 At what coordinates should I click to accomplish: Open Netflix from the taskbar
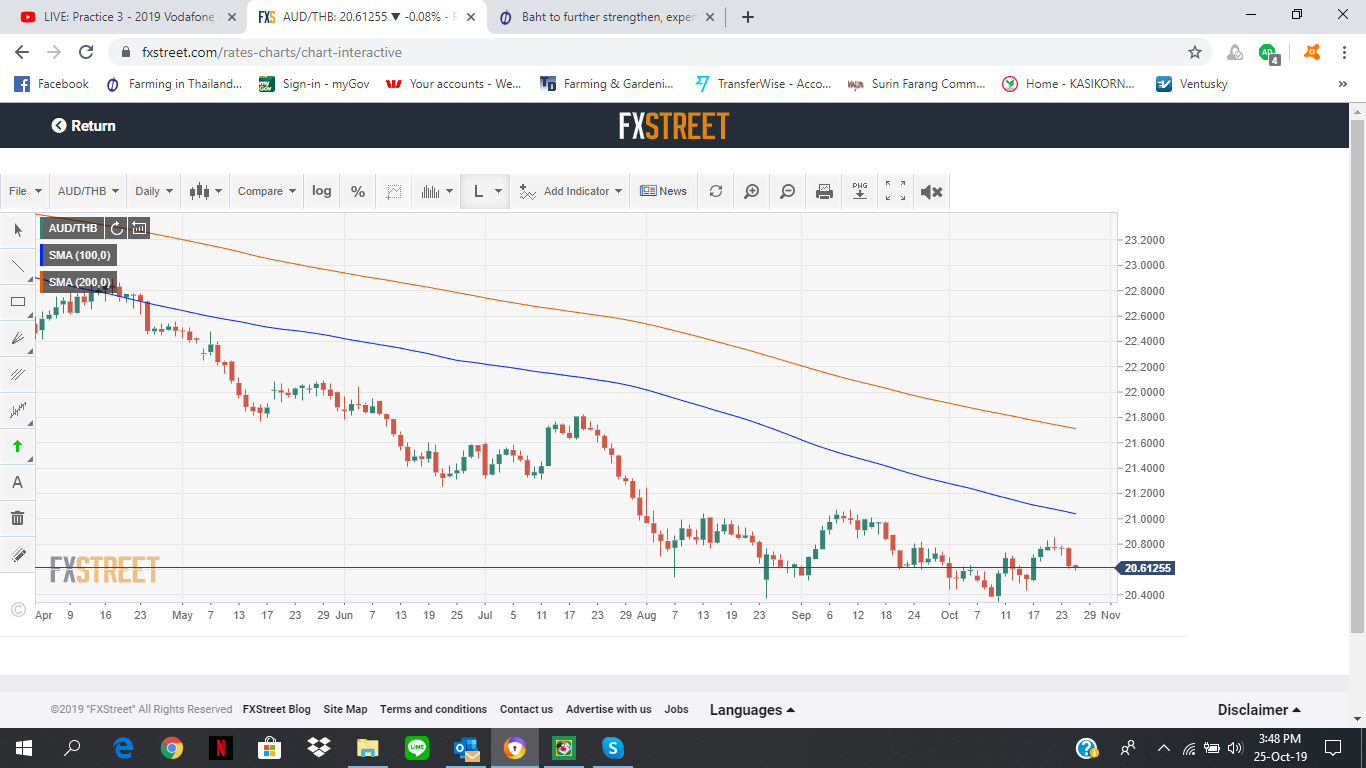(221, 748)
